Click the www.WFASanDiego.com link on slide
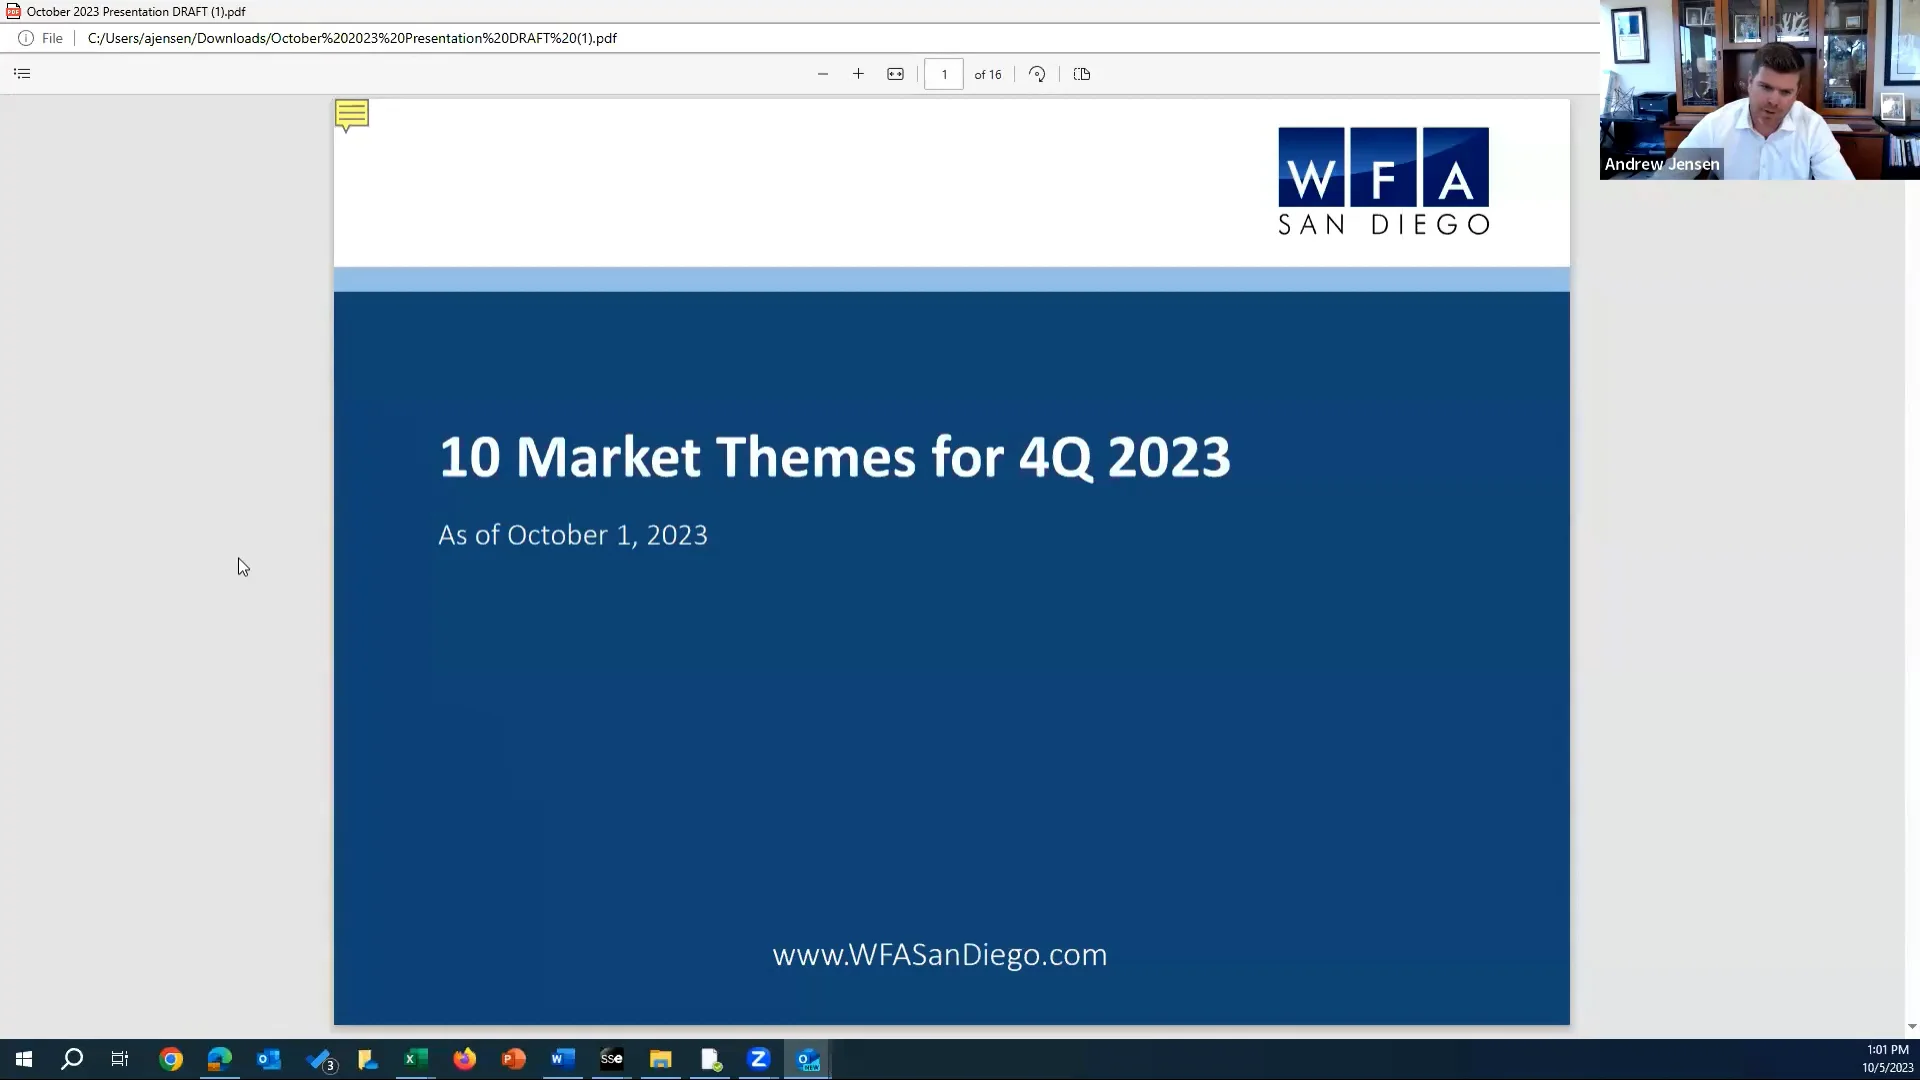Viewport: 1920px width, 1080px height. [x=940, y=955]
